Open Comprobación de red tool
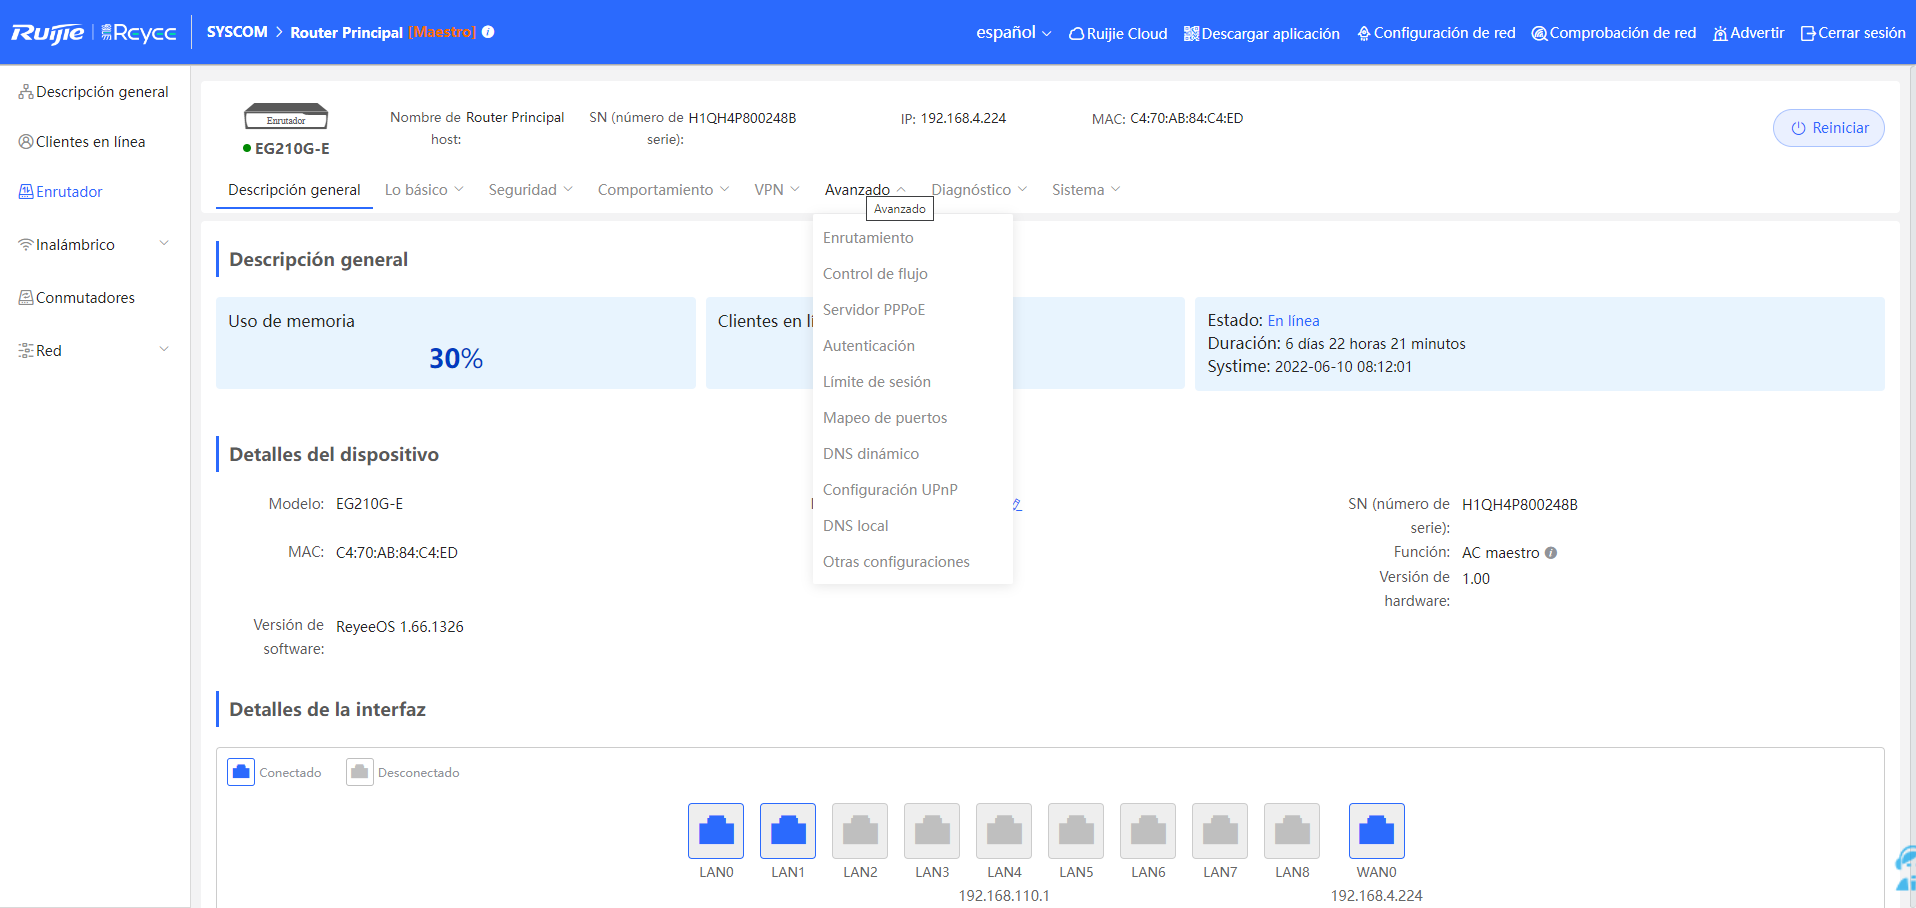Viewport: 1916px width, 908px height. (x=1614, y=33)
